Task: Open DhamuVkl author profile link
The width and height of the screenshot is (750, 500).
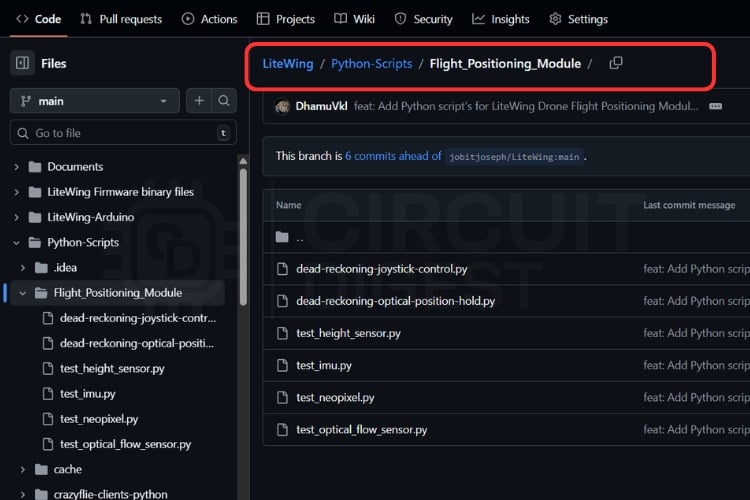Action: click(x=321, y=106)
